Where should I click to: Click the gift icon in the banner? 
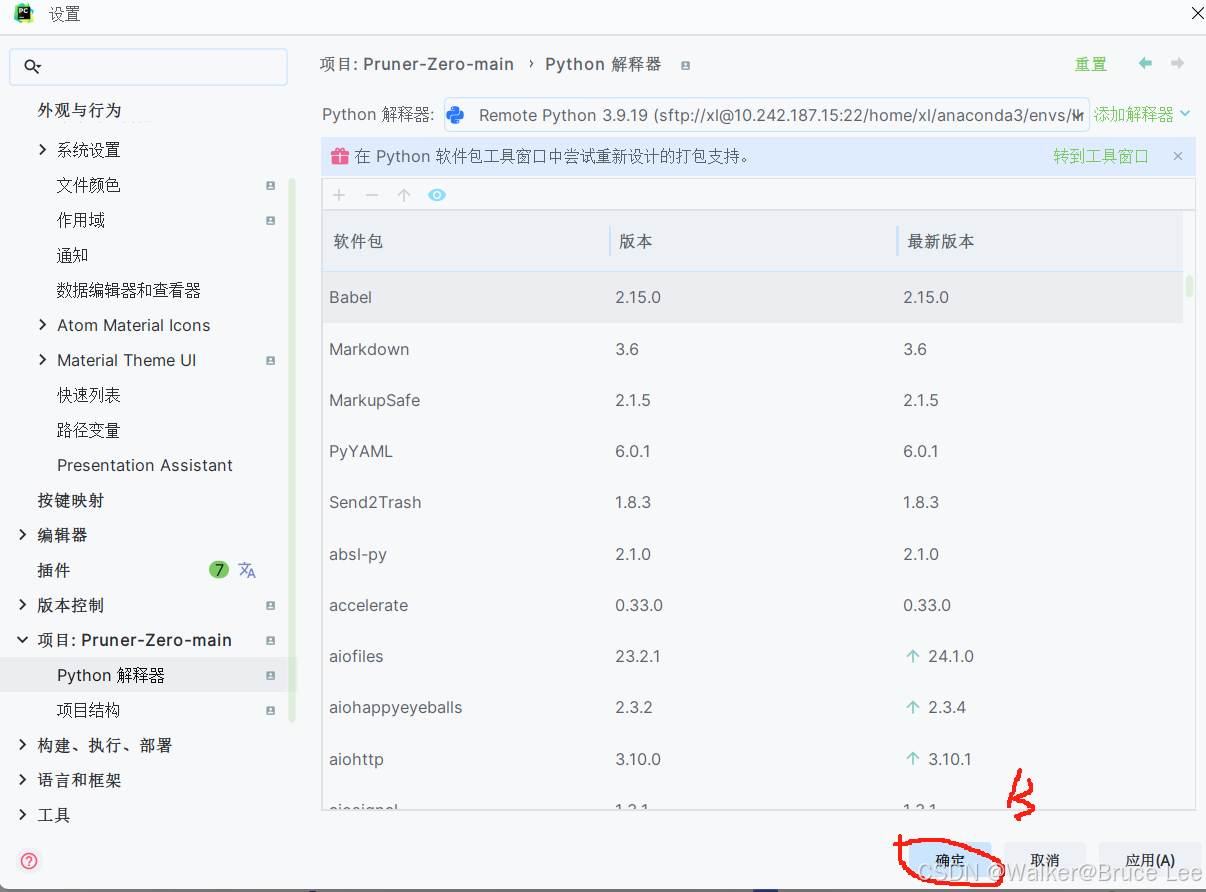pos(340,156)
